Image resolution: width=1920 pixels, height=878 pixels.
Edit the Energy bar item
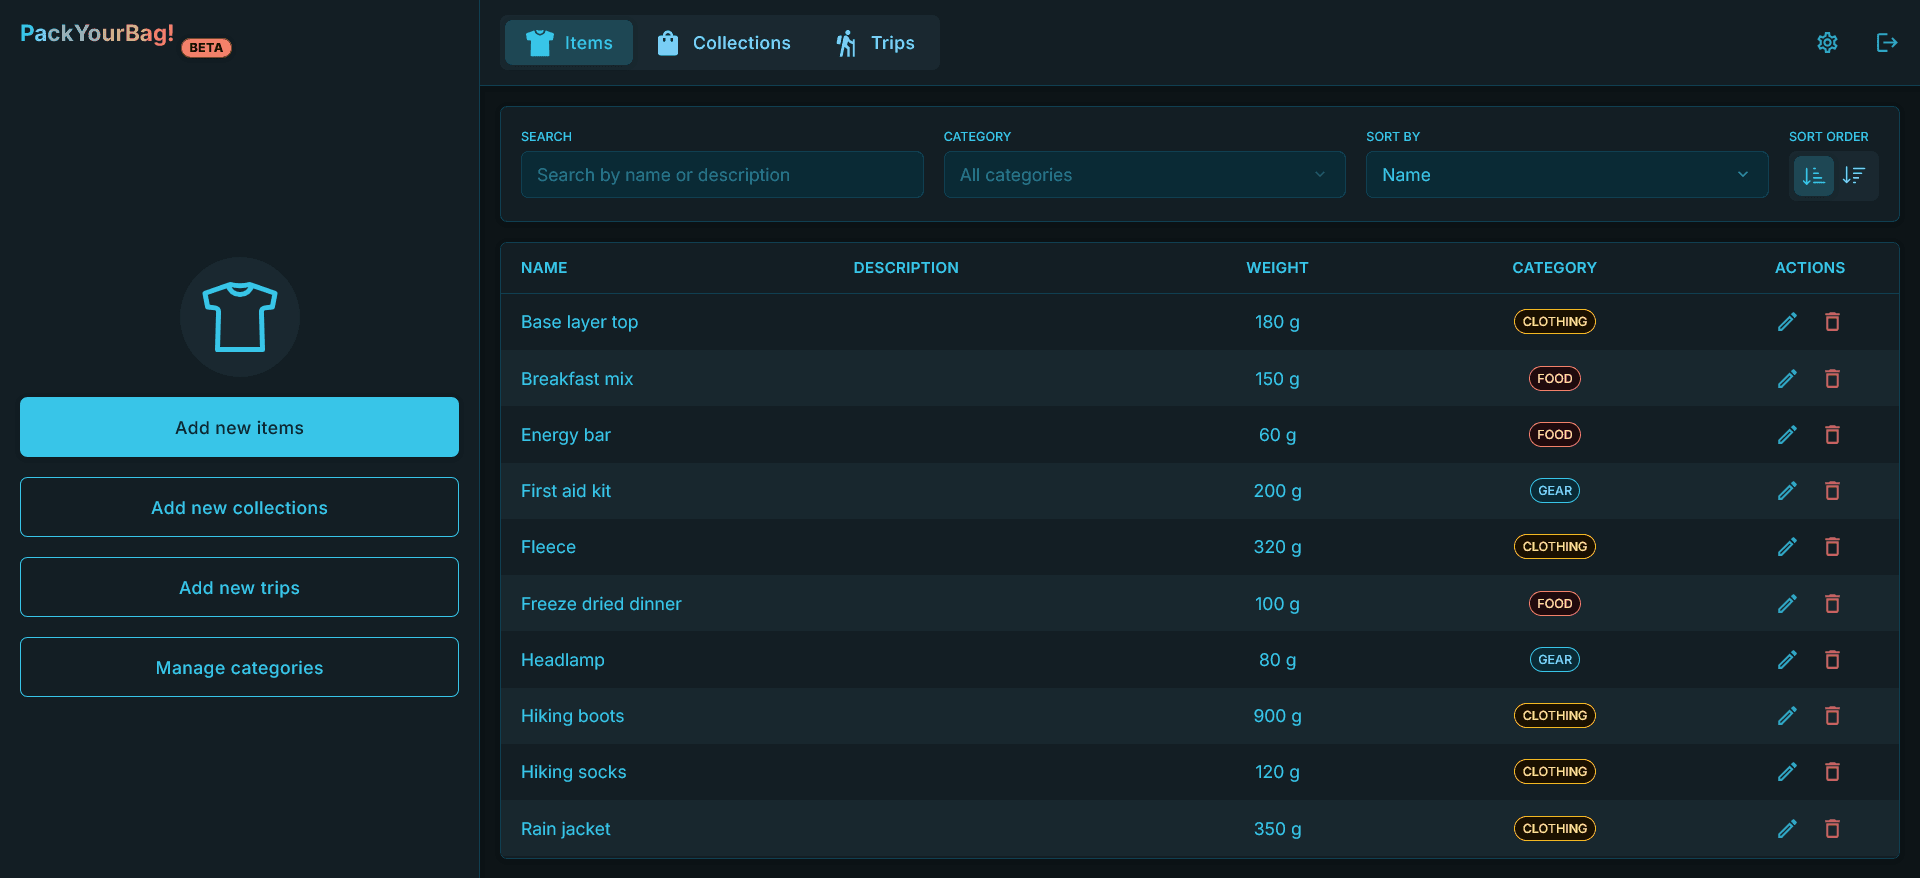pyautogui.click(x=1787, y=435)
